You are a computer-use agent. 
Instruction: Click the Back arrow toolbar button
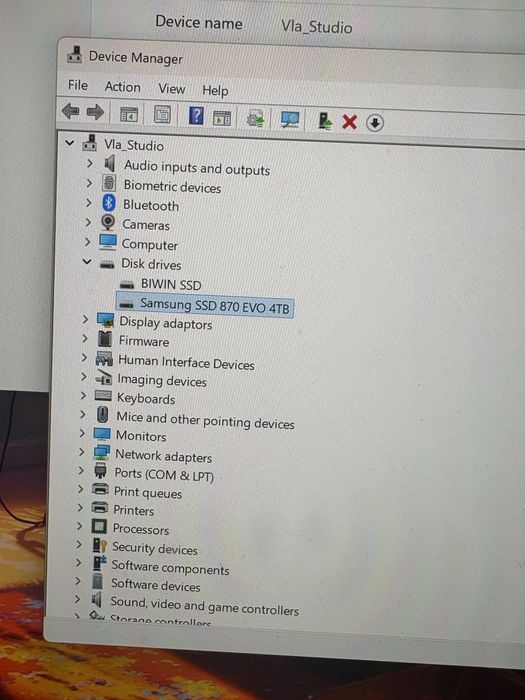pyautogui.click(x=71, y=111)
